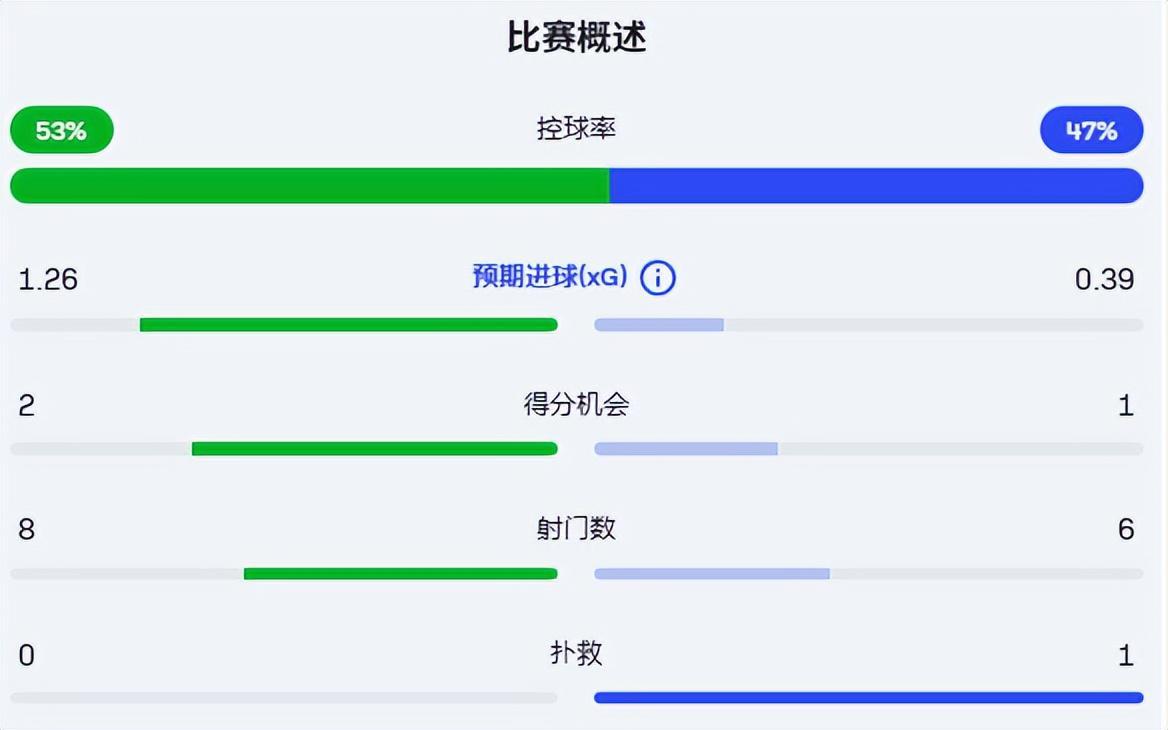Click the 比赛概述 heading
This screenshot has height=730, width=1168.
click(577, 37)
